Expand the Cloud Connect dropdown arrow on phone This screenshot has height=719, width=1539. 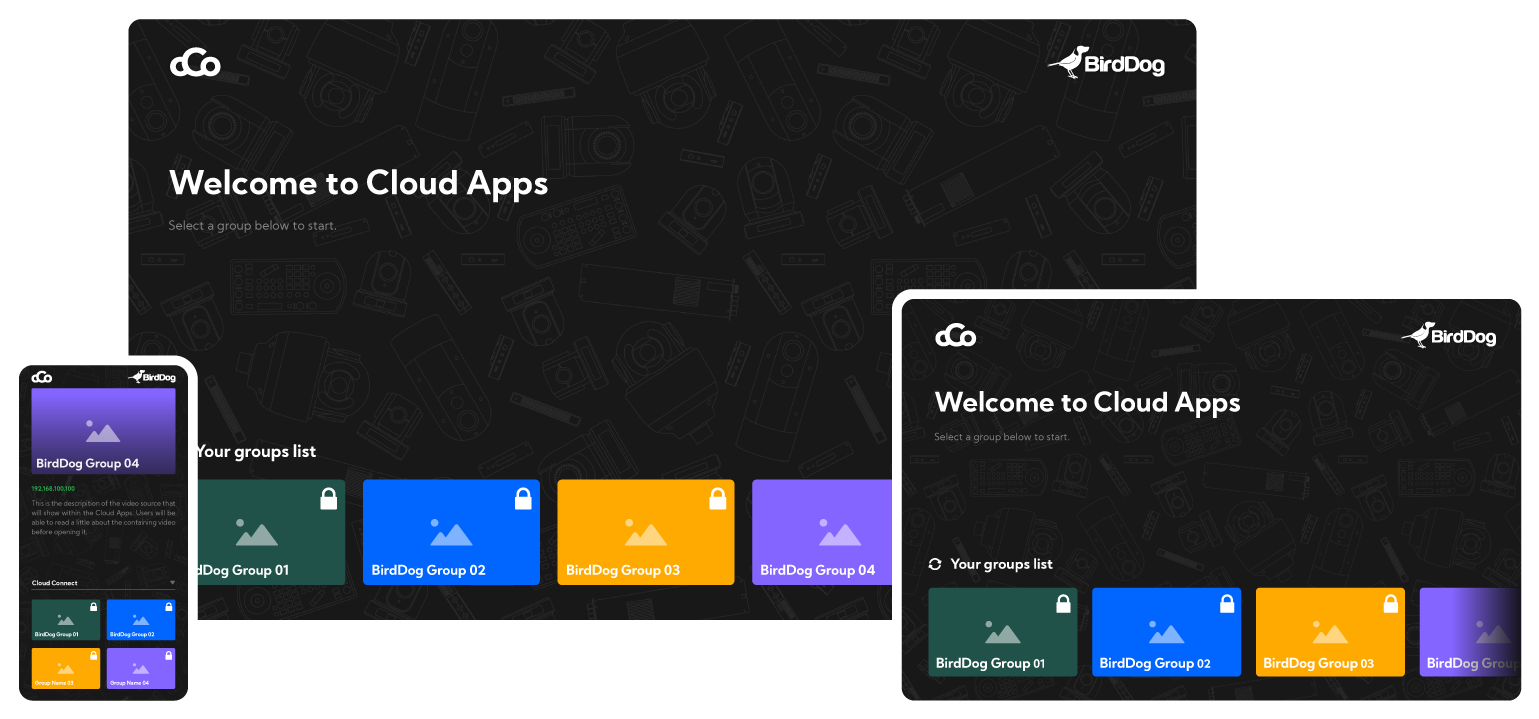(x=172, y=582)
